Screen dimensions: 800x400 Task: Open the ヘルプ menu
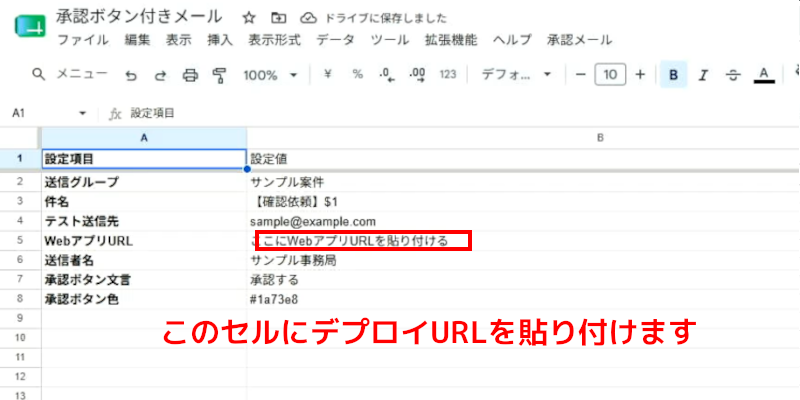coord(512,40)
